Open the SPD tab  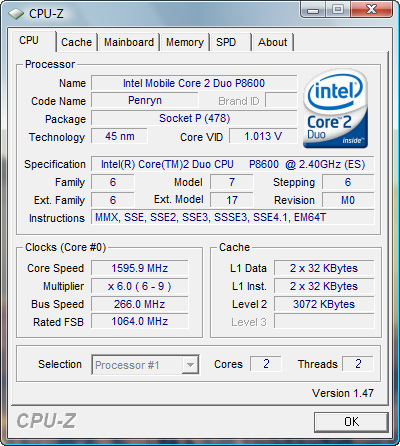point(230,42)
